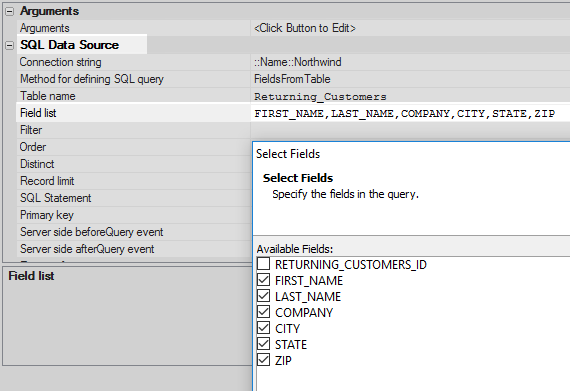Select the Order property row
Viewport: 570px width, 391px height.
[133, 147]
